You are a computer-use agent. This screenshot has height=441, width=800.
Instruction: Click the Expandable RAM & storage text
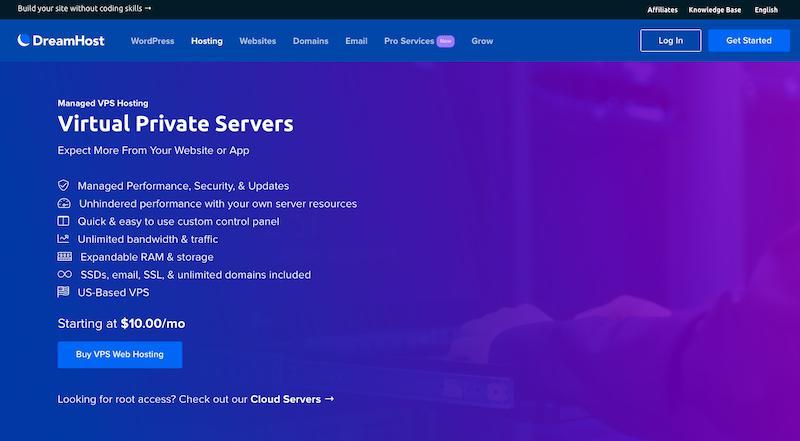click(x=147, y=257)
